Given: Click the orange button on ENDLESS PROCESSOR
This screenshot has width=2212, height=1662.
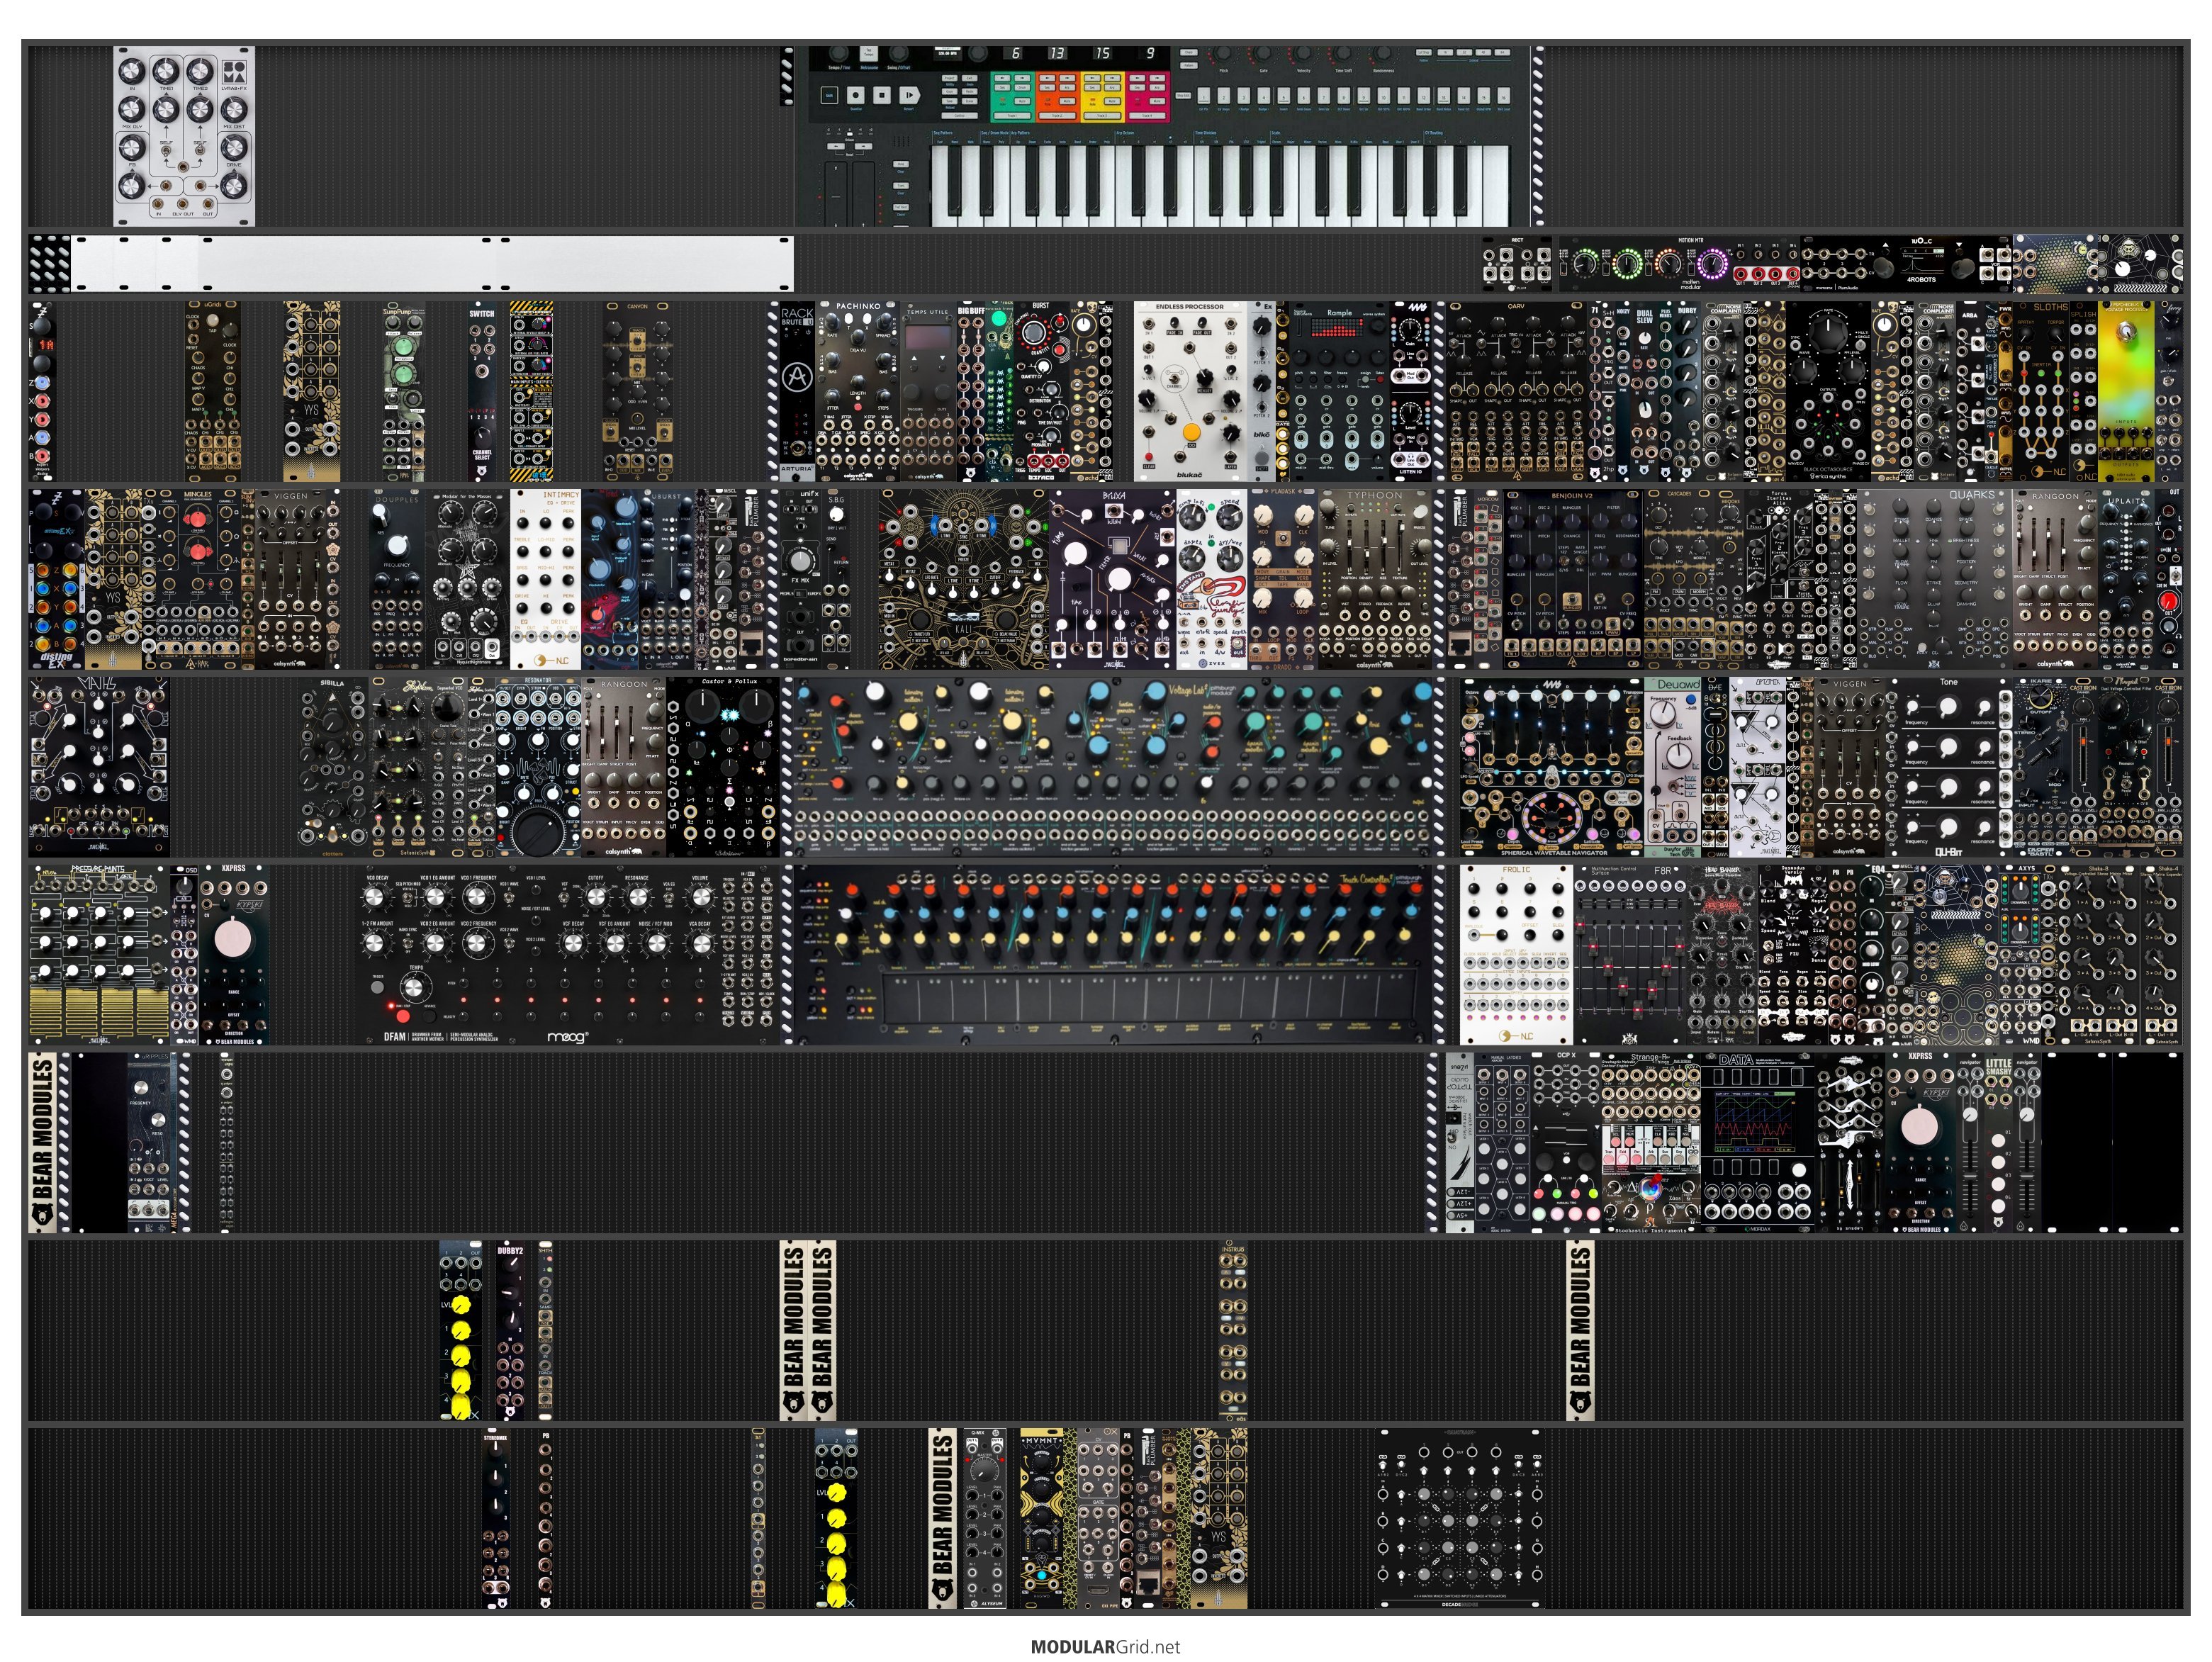Looking at the screenshot, I should coord(1191,432).
